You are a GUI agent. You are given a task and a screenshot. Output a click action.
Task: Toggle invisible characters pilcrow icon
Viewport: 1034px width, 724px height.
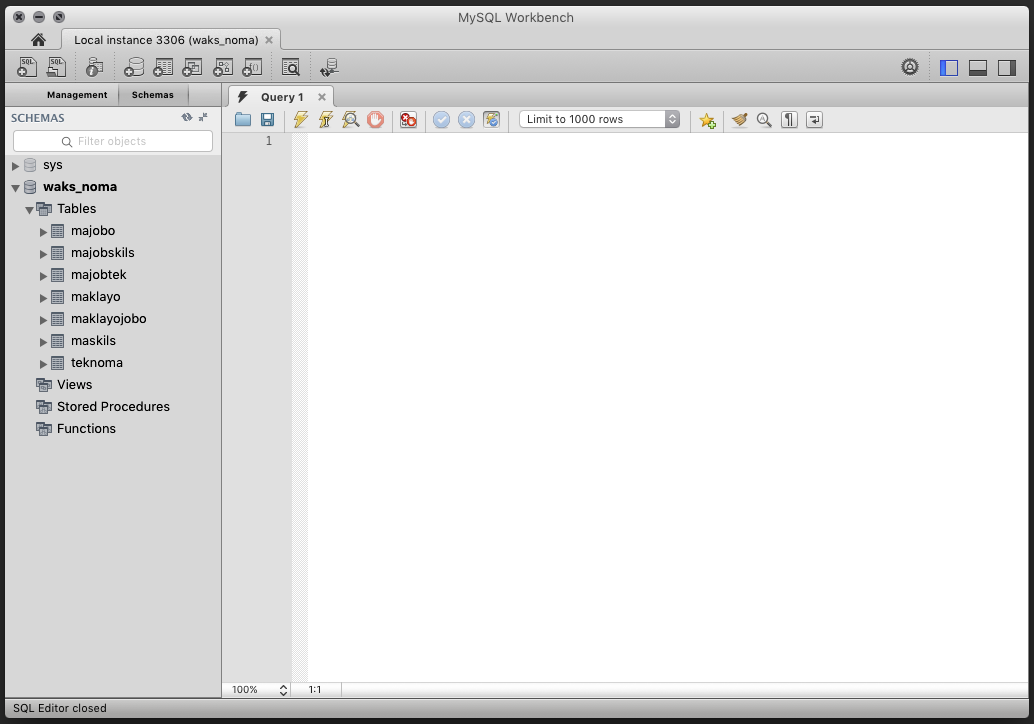point(789,119)
